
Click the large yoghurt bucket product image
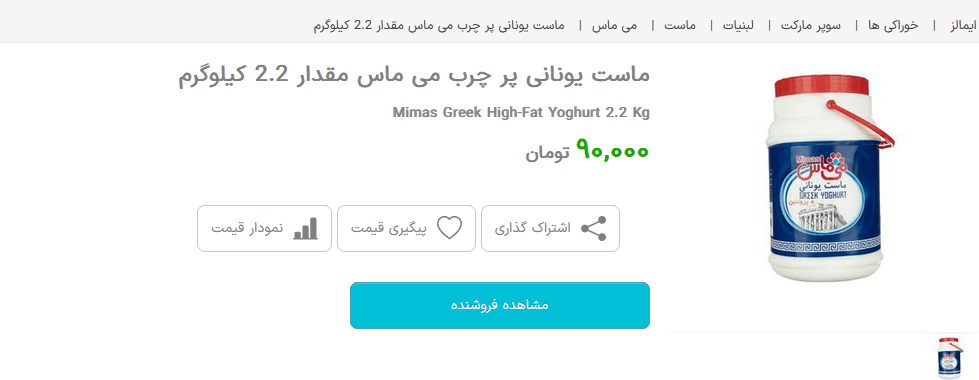[825, 178]
